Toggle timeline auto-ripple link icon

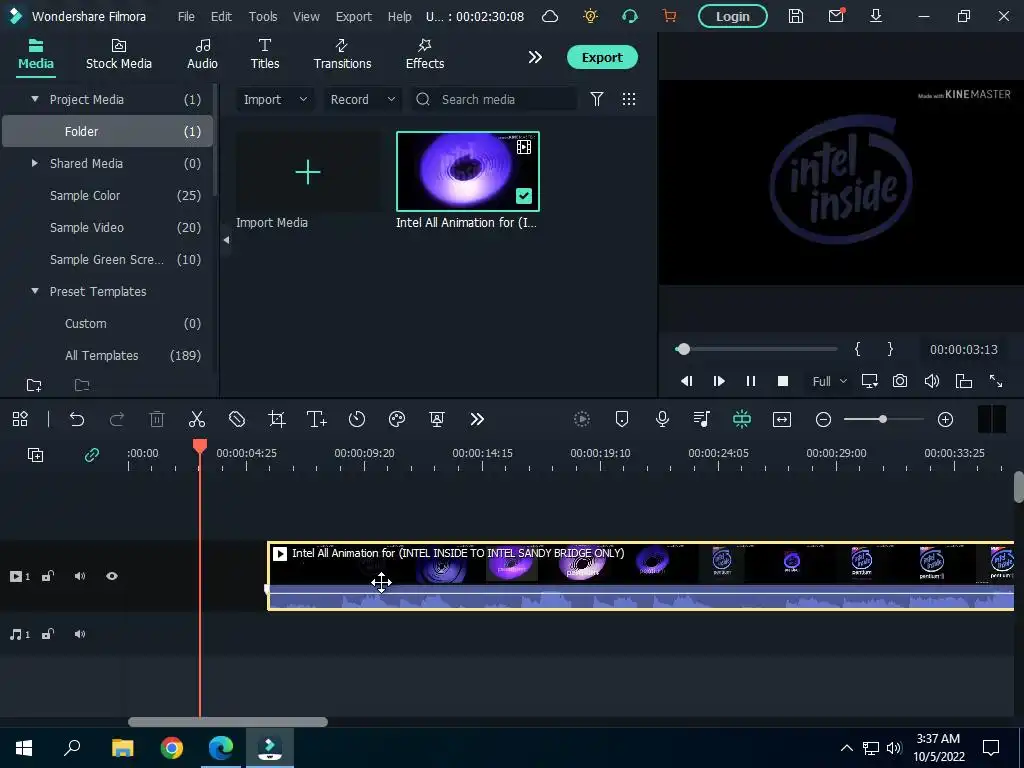pyautogui.click(x=92, y=455)
